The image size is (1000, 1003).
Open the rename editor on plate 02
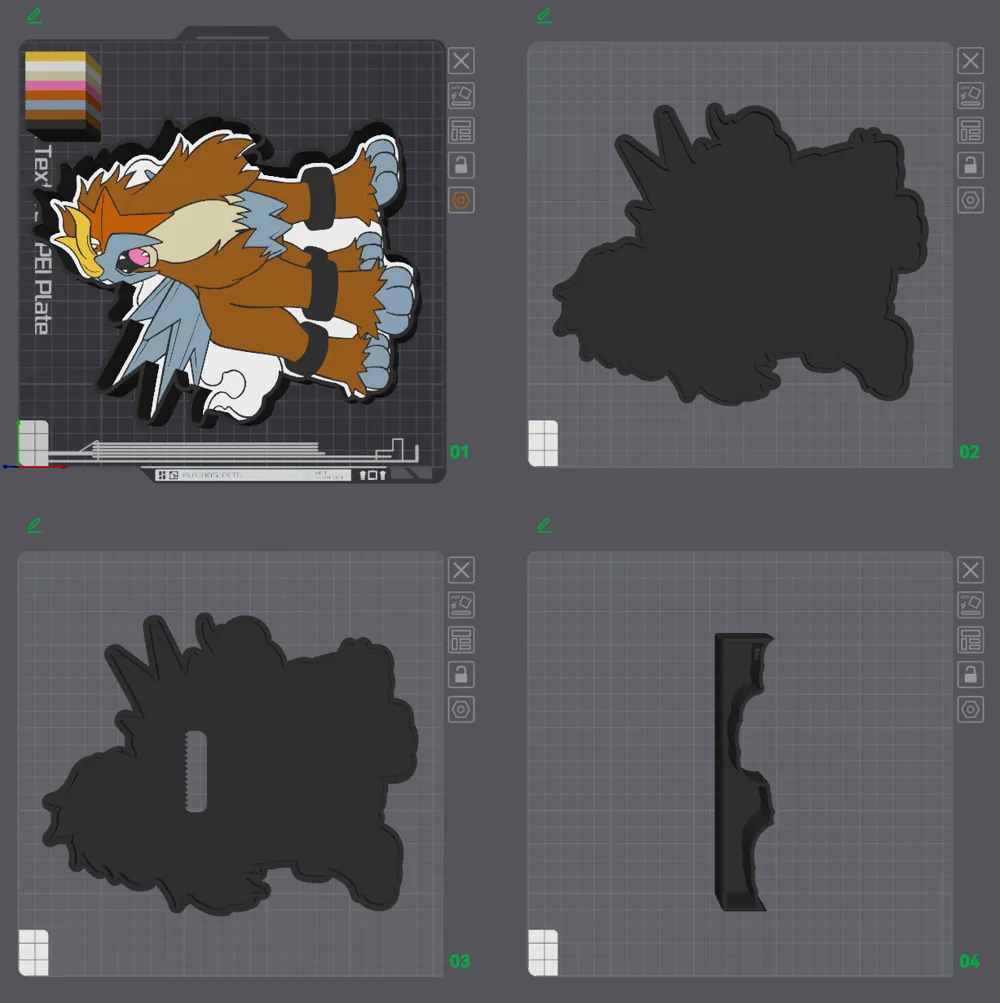[545, 15]
